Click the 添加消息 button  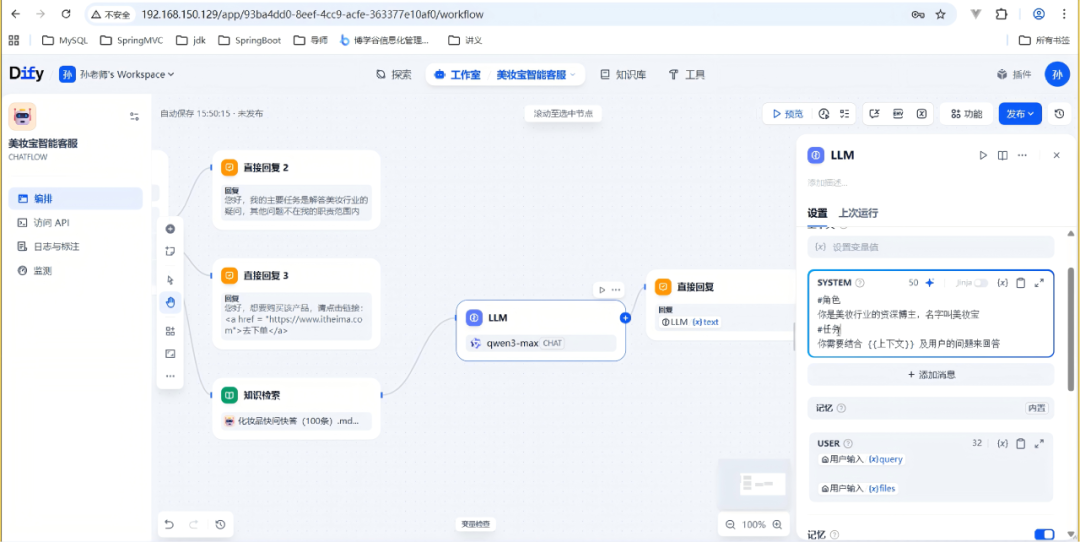(930, 374)
